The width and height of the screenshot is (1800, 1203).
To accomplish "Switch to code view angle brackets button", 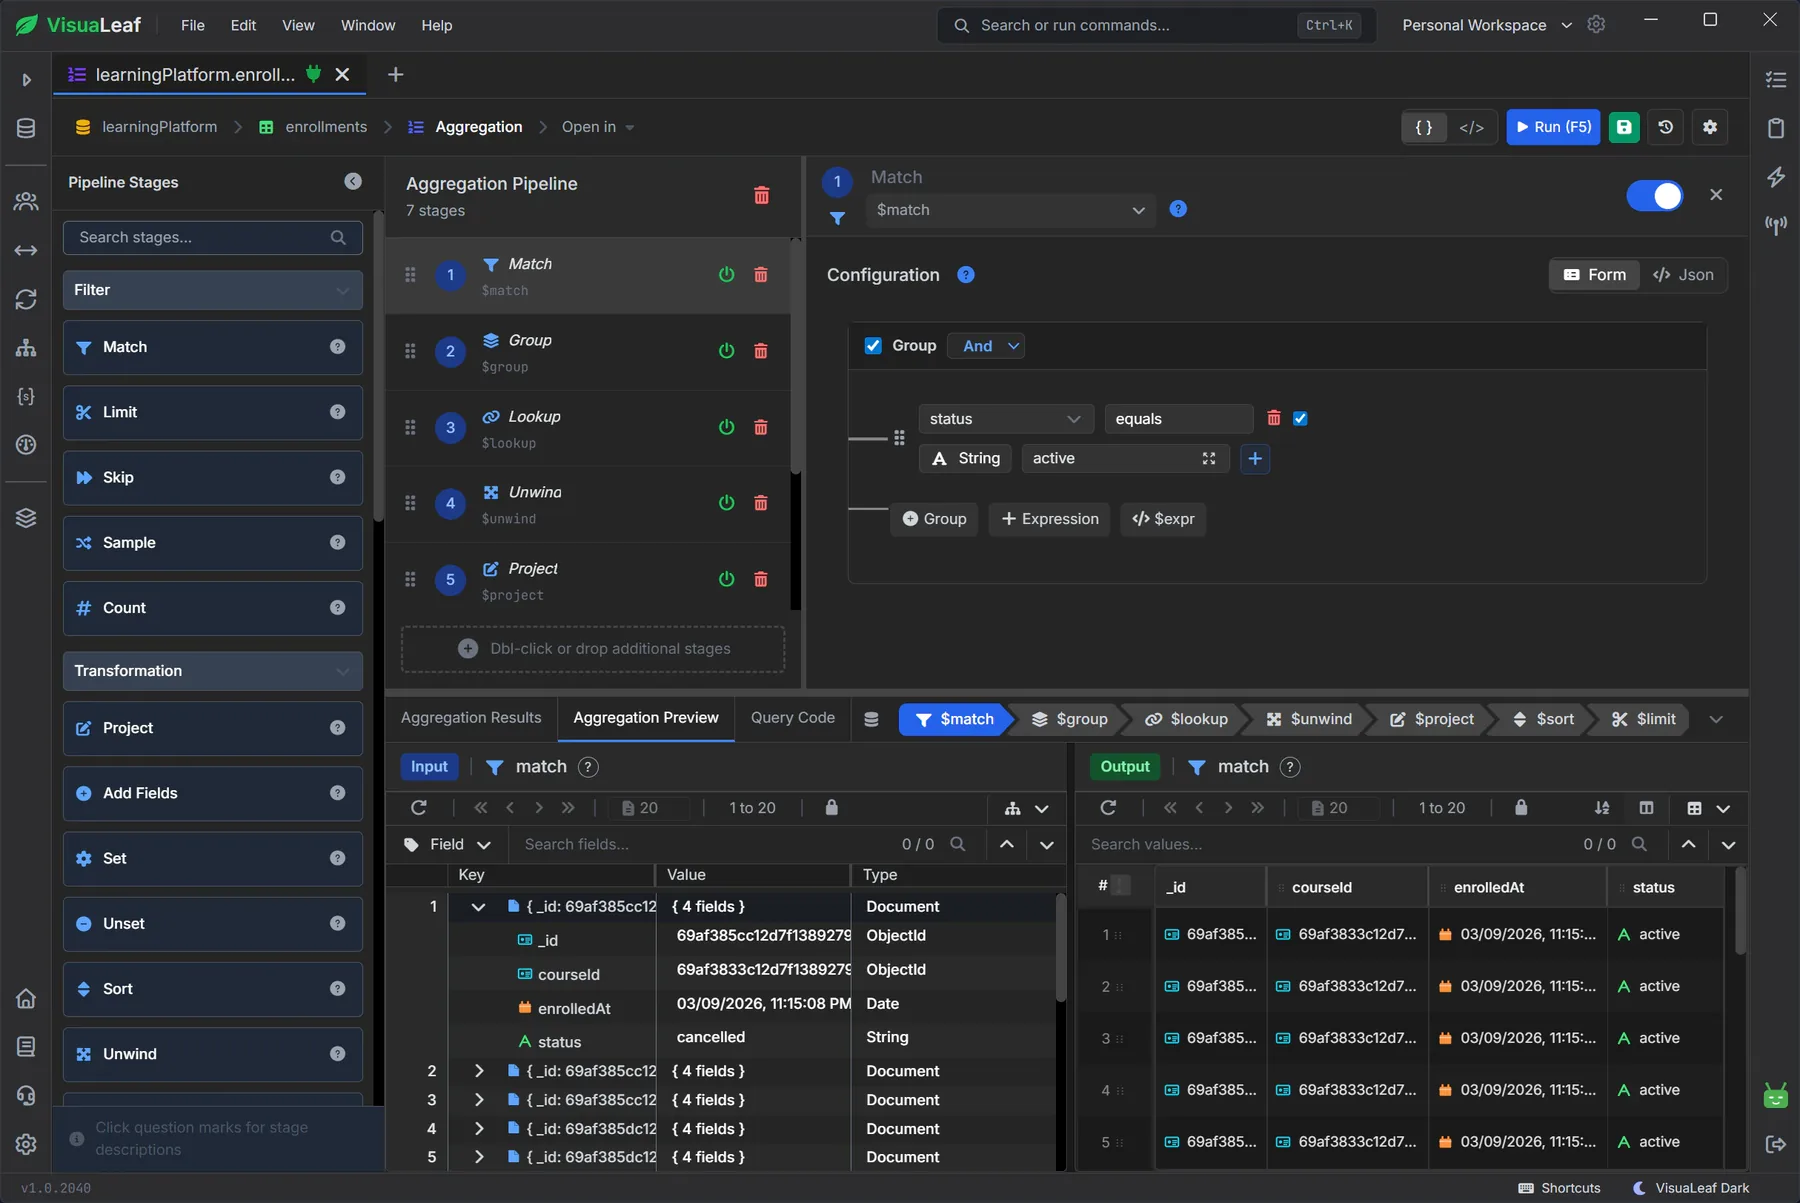I will point(1472,127).
